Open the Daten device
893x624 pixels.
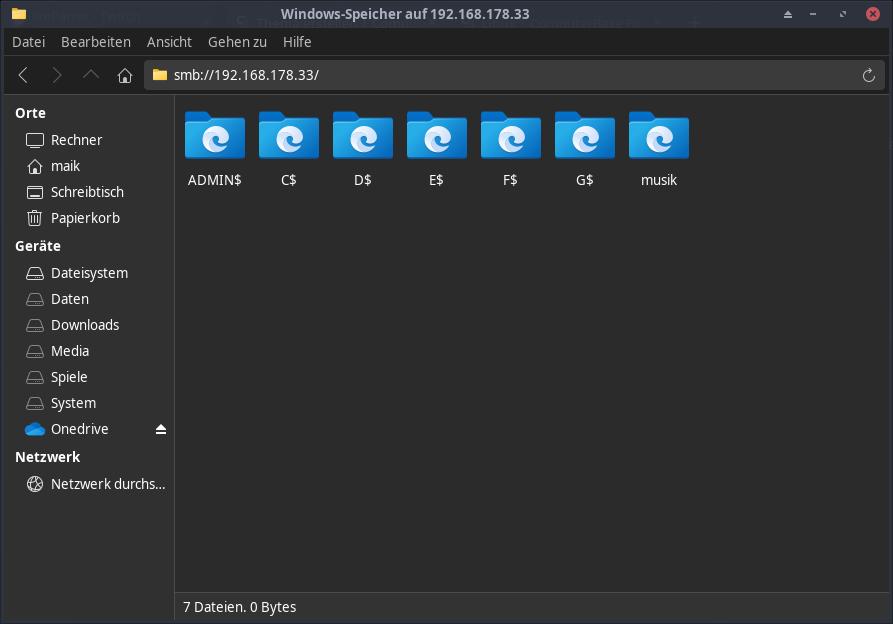[x=90, y=299]
